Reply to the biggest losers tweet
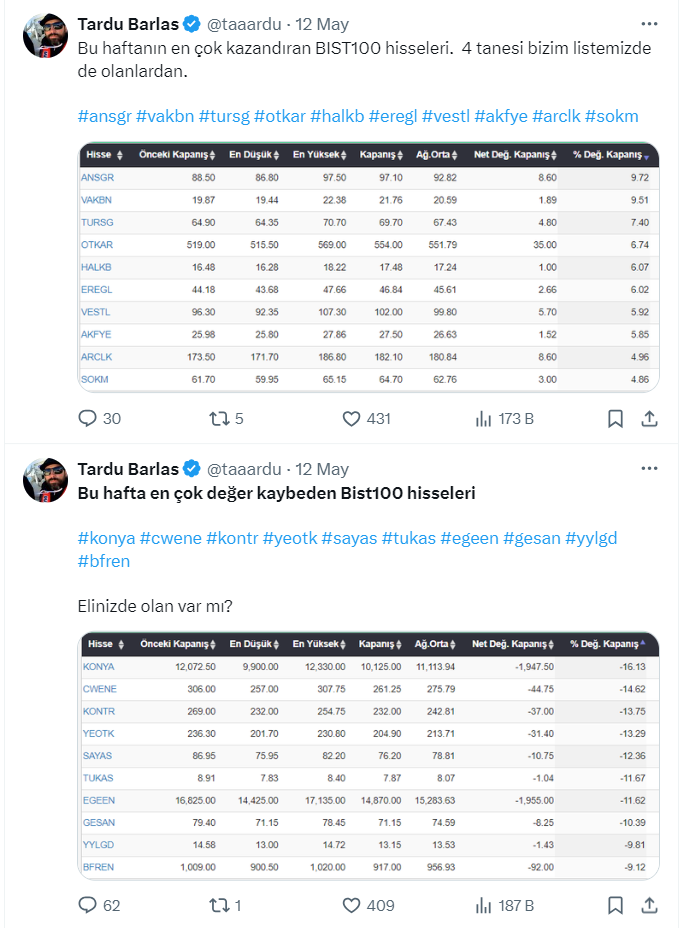682x928 pixels. tap(88, 905)
